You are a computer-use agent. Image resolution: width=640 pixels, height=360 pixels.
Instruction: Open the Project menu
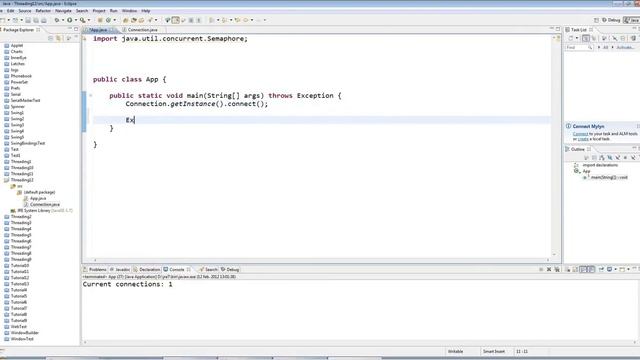tap(99, 11)
